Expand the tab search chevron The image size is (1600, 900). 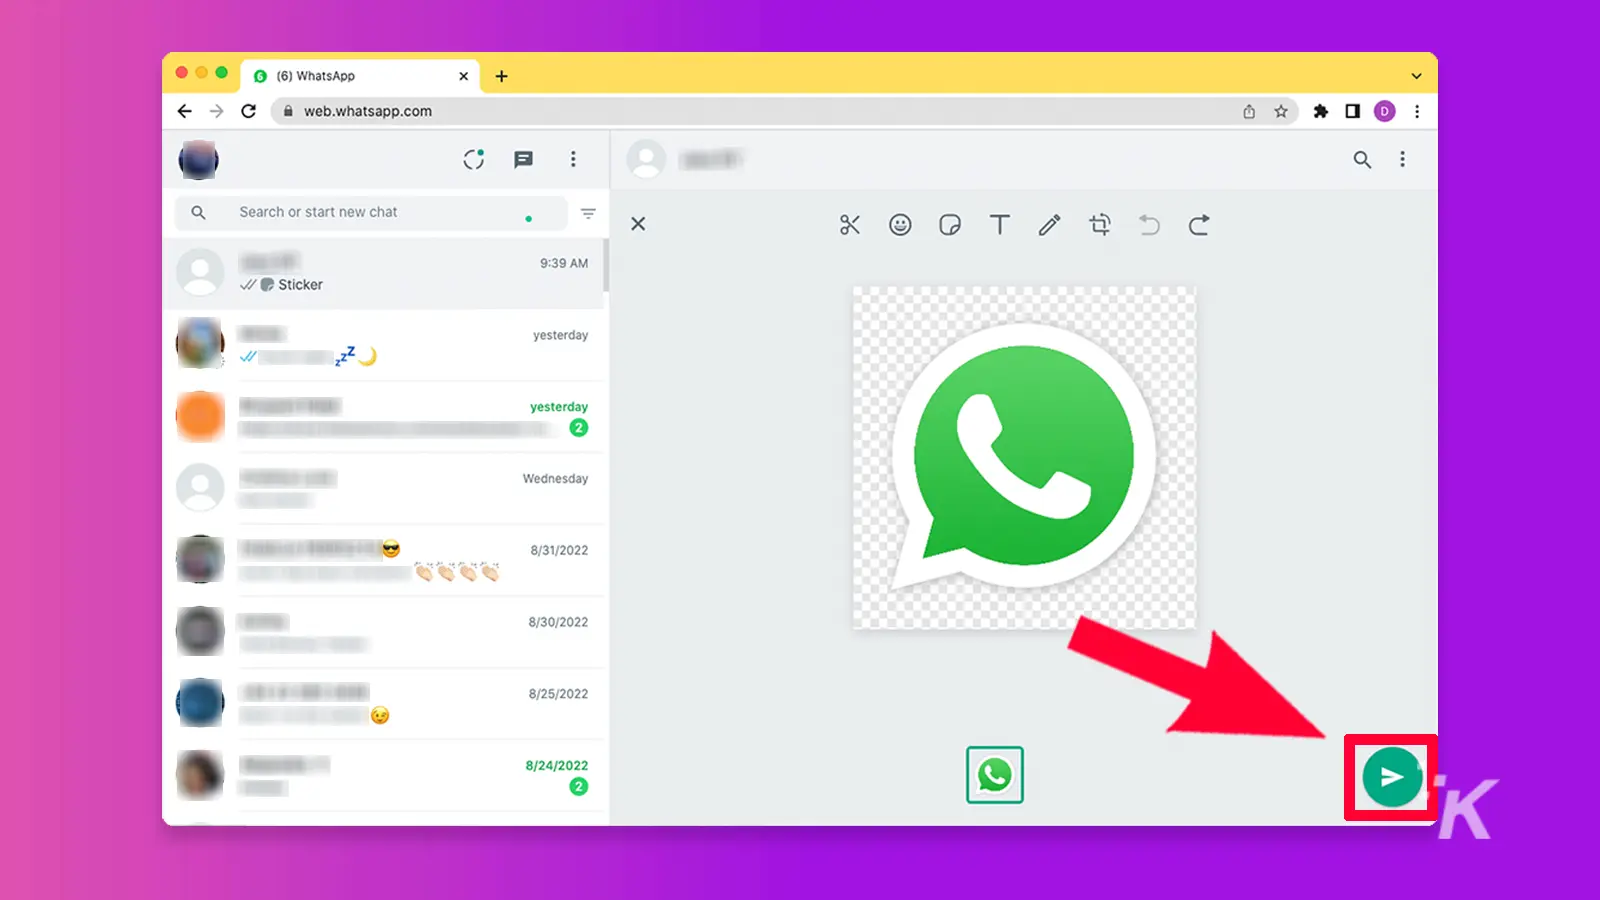[x=1416, y=76]
